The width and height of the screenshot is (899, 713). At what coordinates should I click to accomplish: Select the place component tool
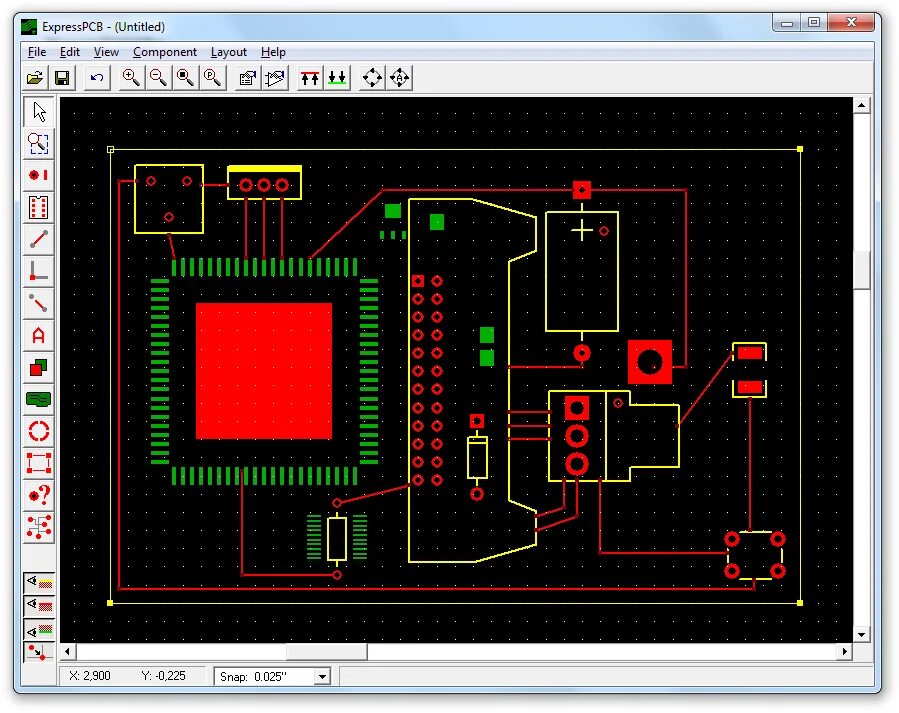(39, 207)
